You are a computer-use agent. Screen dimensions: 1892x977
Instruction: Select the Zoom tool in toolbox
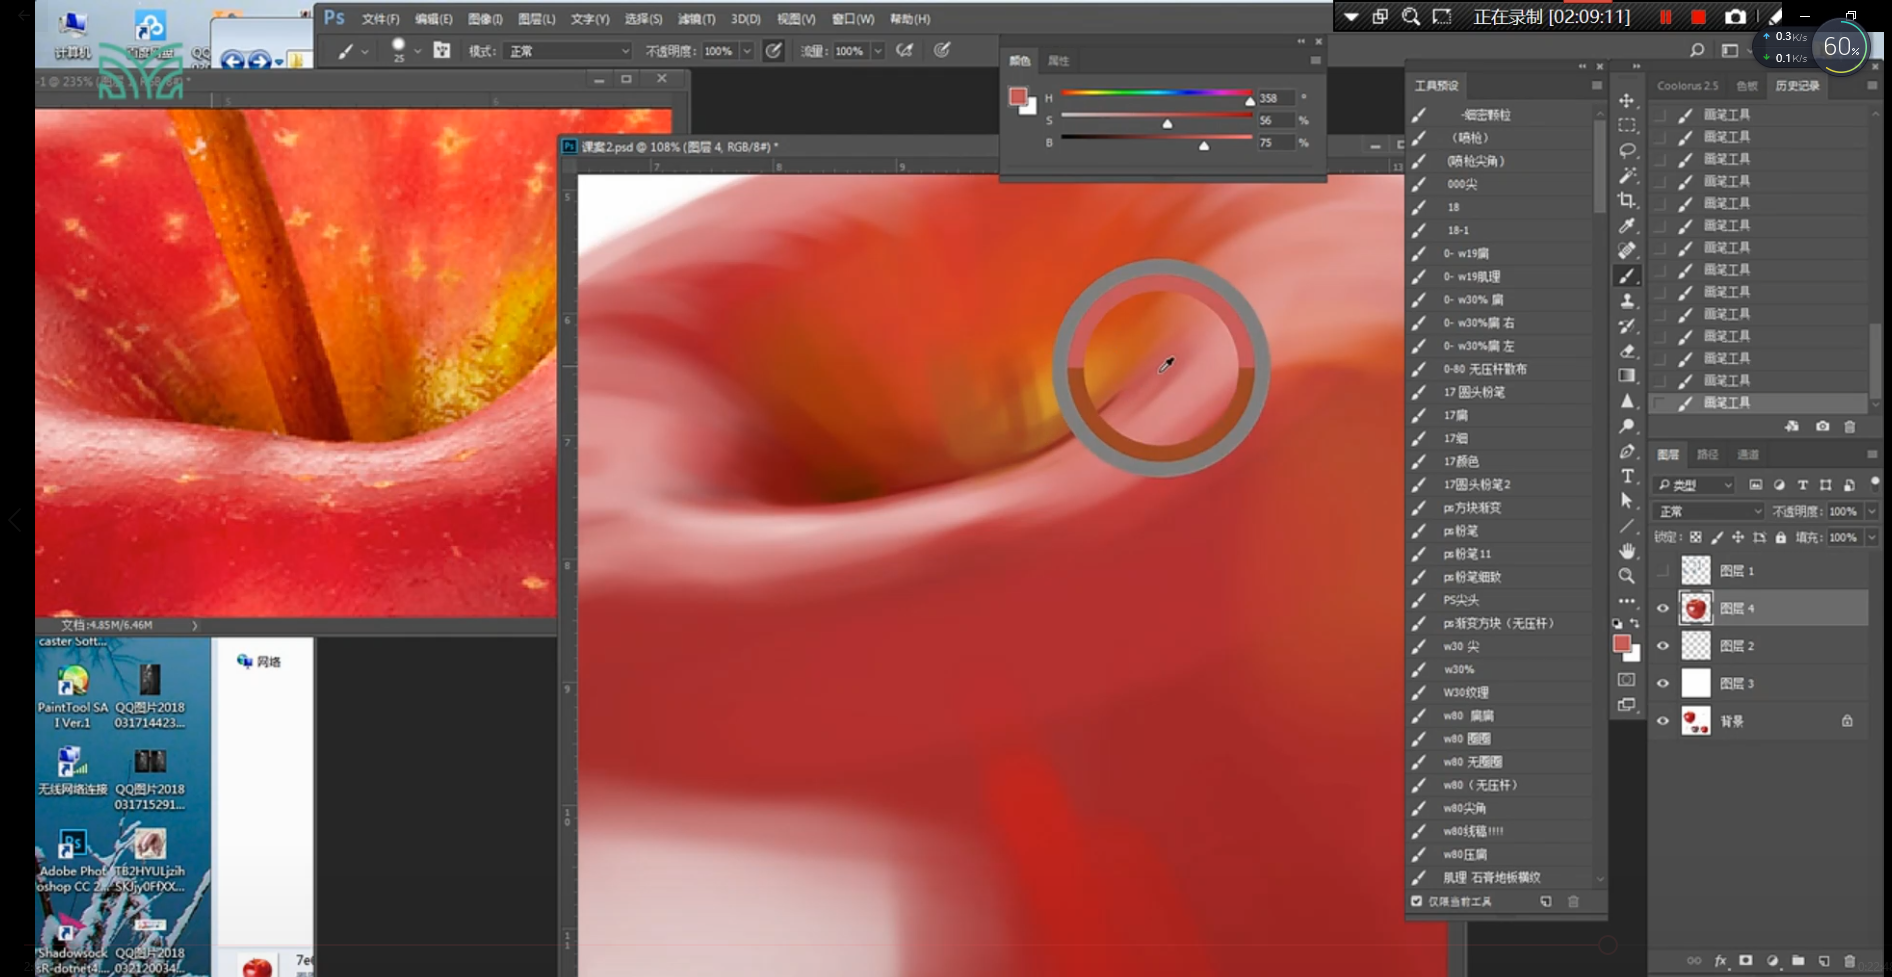(x=1627, y=576)
